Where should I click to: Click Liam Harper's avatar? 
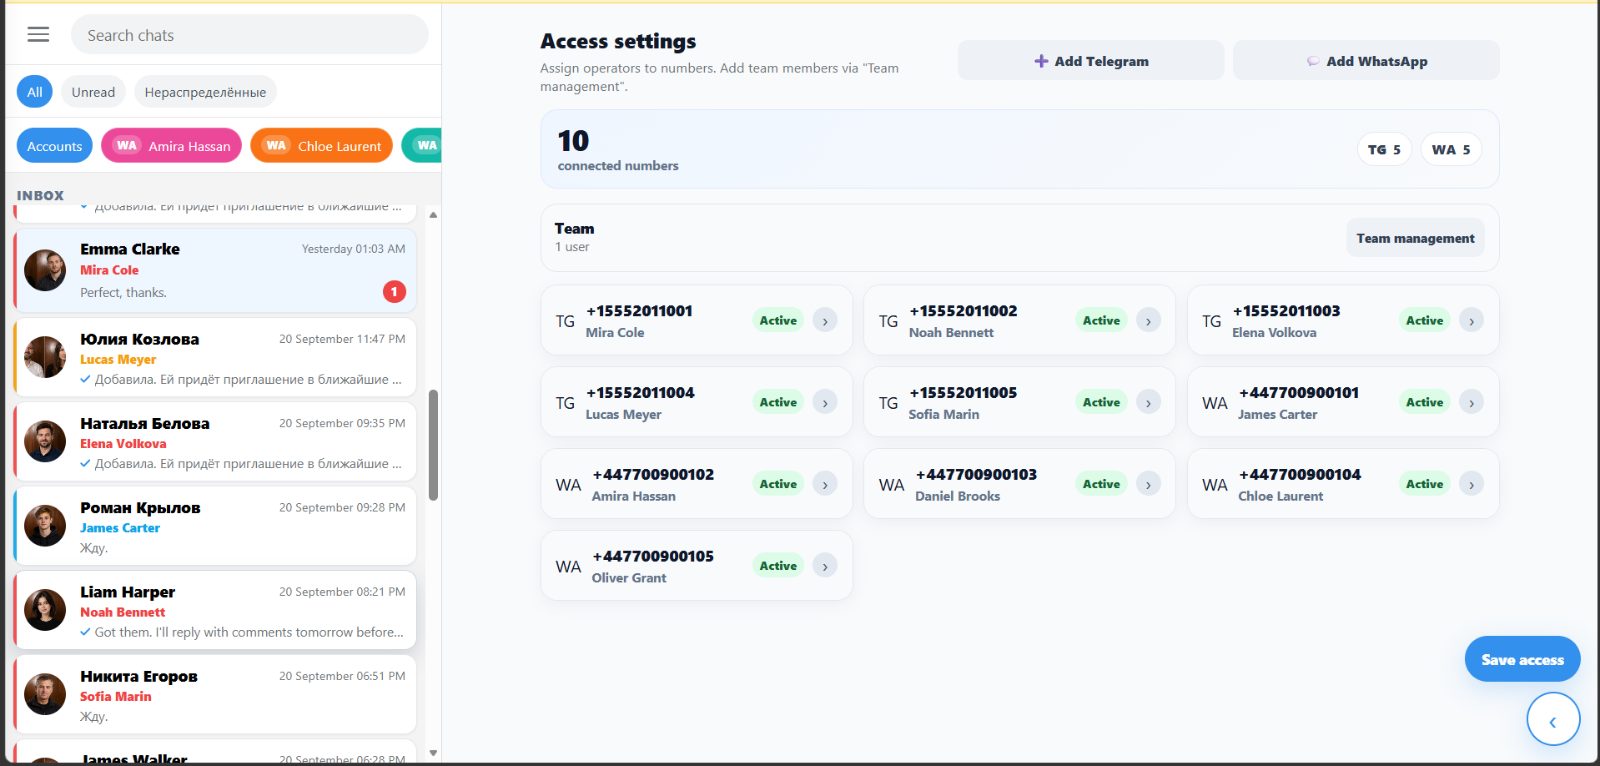(45, 610)
